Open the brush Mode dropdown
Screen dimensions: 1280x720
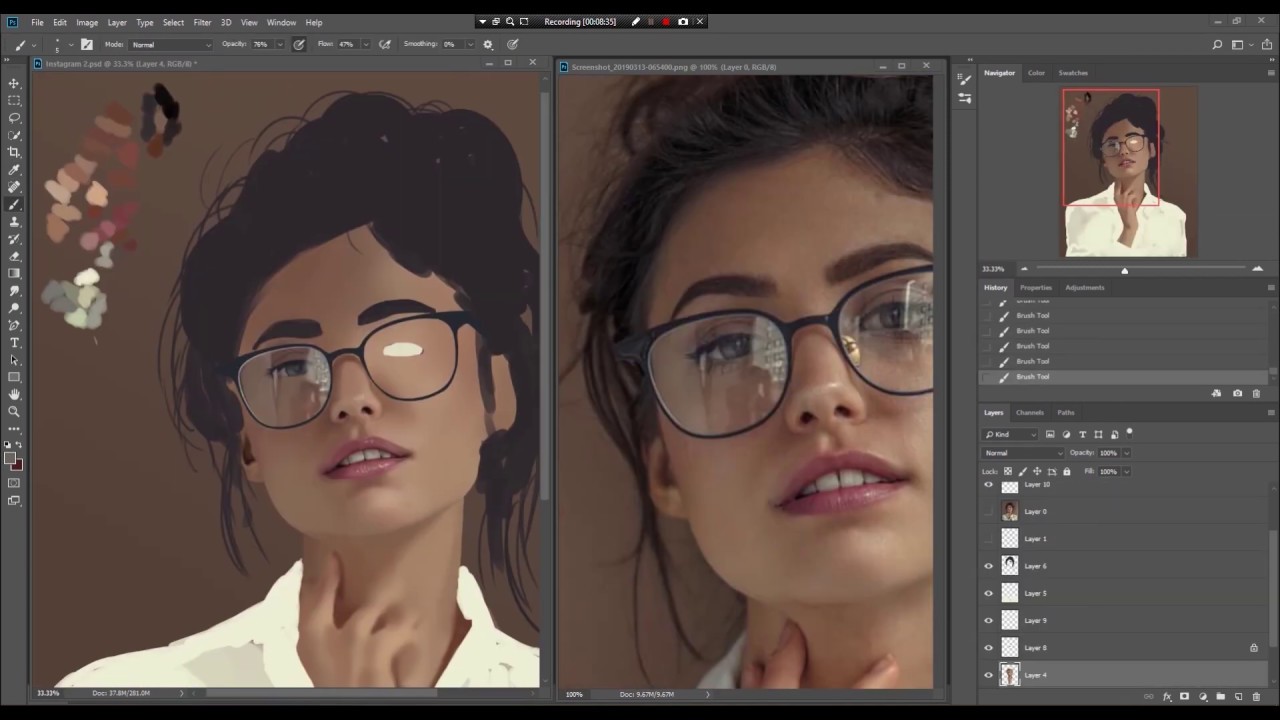coord(171,44)
